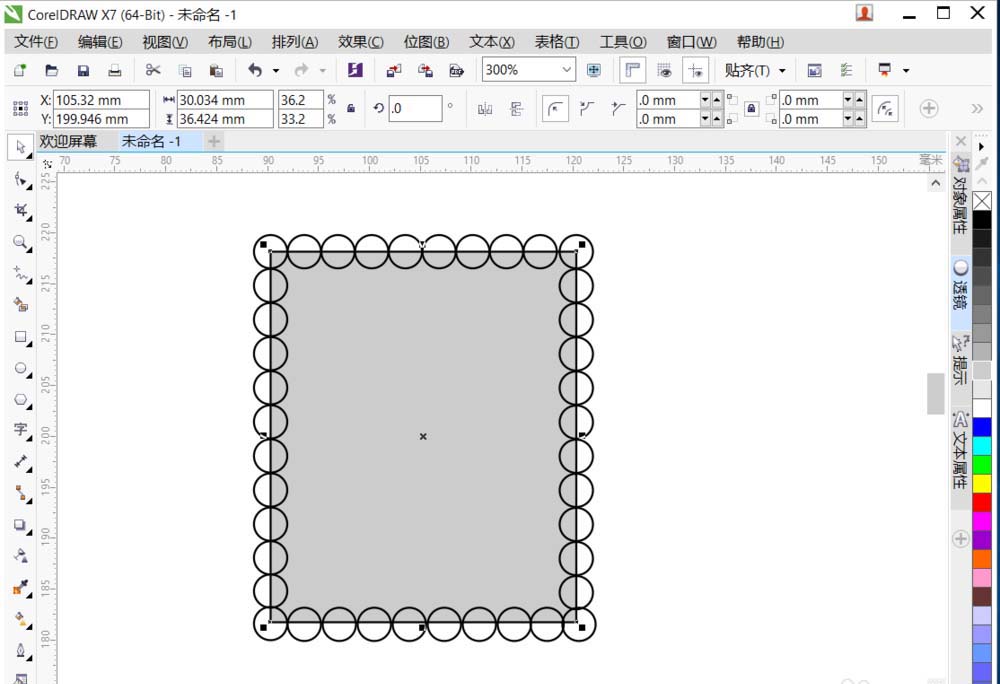Click the Print icon on the toolbar
This screenshot has width=1000, height=684.
115,70
